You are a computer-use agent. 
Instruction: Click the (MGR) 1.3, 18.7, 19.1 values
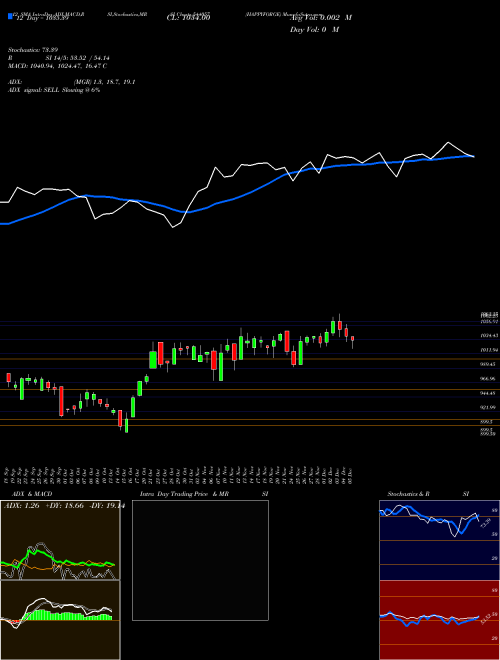[104, 82]
